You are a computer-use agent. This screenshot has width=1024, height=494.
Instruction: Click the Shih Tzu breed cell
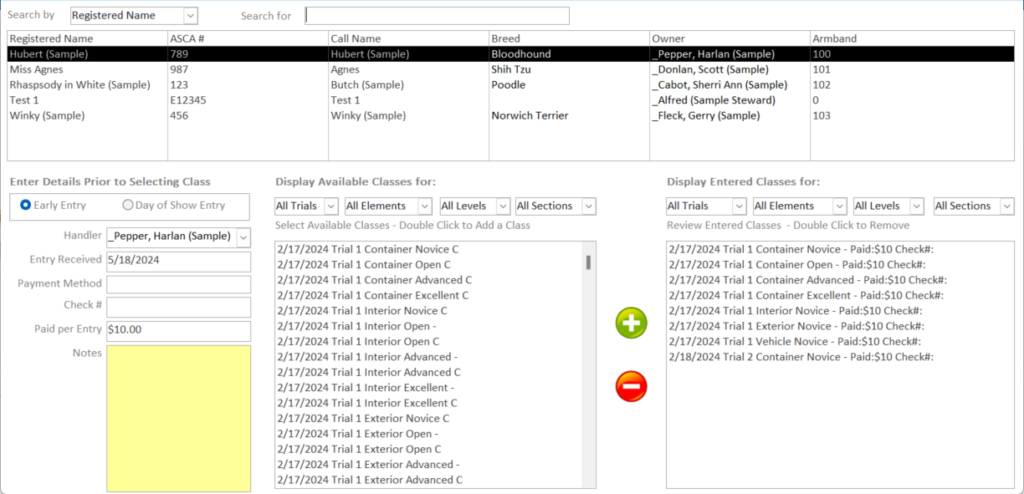tap(569, 69)
